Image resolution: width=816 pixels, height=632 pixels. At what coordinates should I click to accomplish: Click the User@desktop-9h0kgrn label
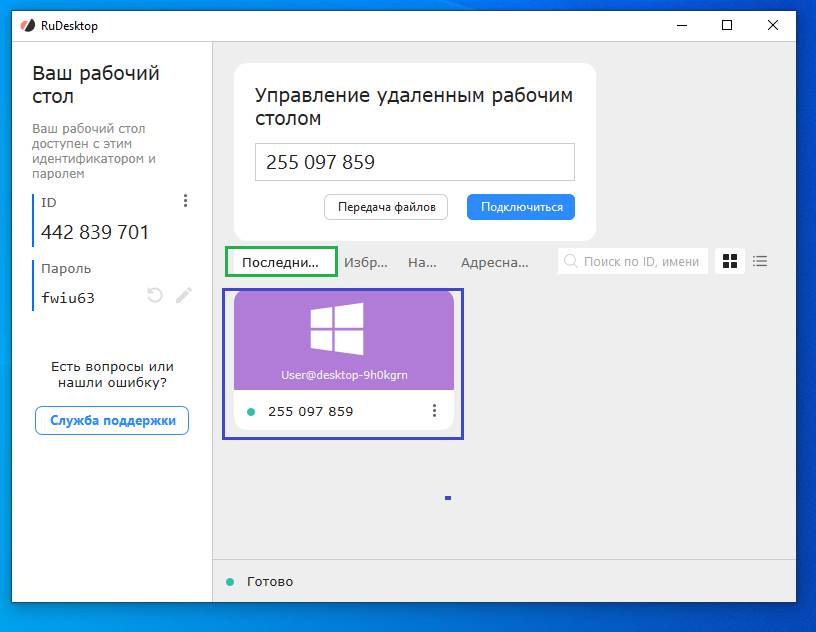click(x=344, y=375)
